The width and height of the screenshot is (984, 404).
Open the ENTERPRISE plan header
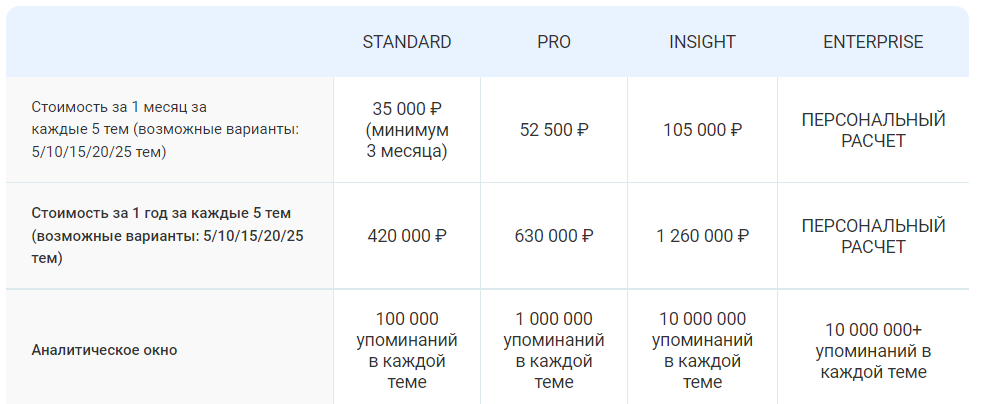[x=873, y=42]
